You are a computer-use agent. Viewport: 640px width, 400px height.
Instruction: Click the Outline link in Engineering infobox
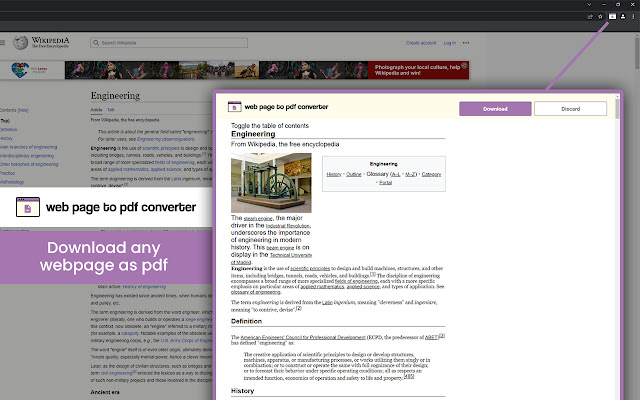click(353, 174)
